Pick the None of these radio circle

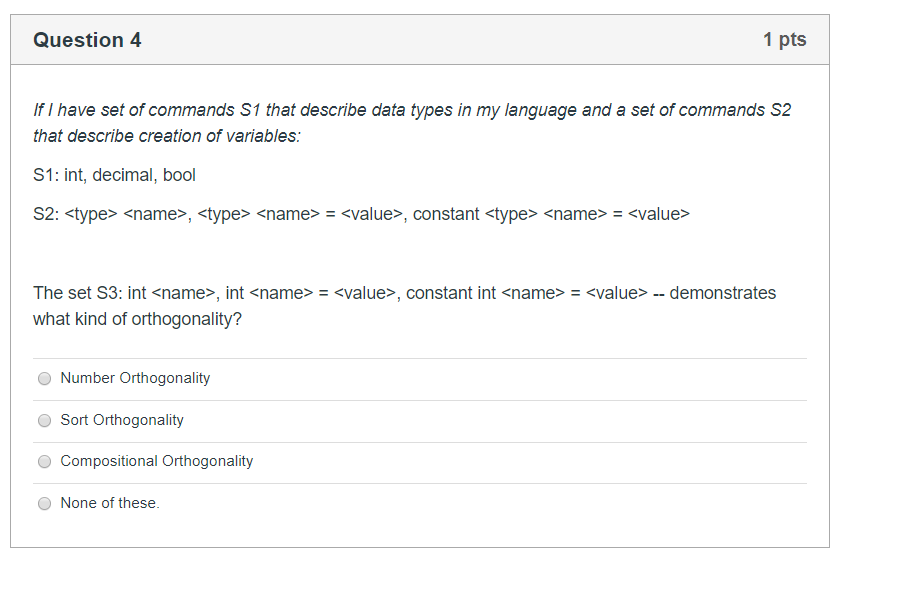coord(44,504)
